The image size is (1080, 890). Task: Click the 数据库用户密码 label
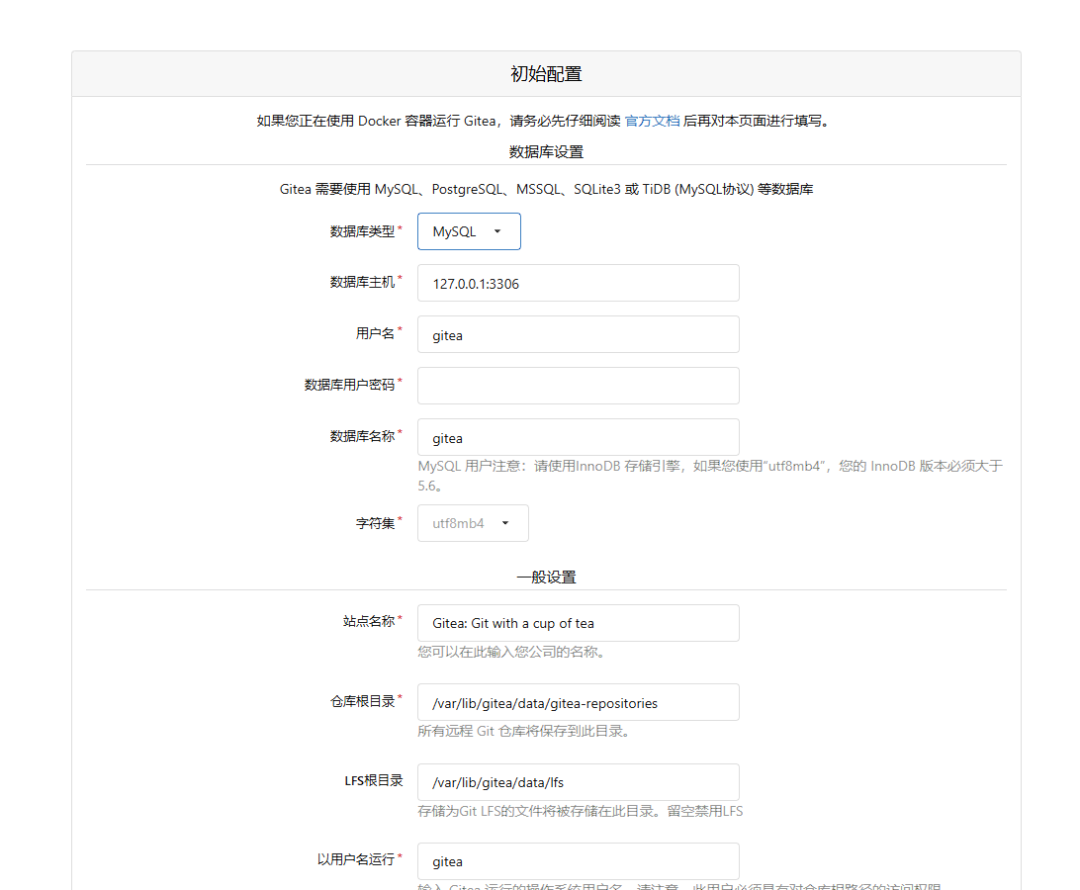coord(349,385)
